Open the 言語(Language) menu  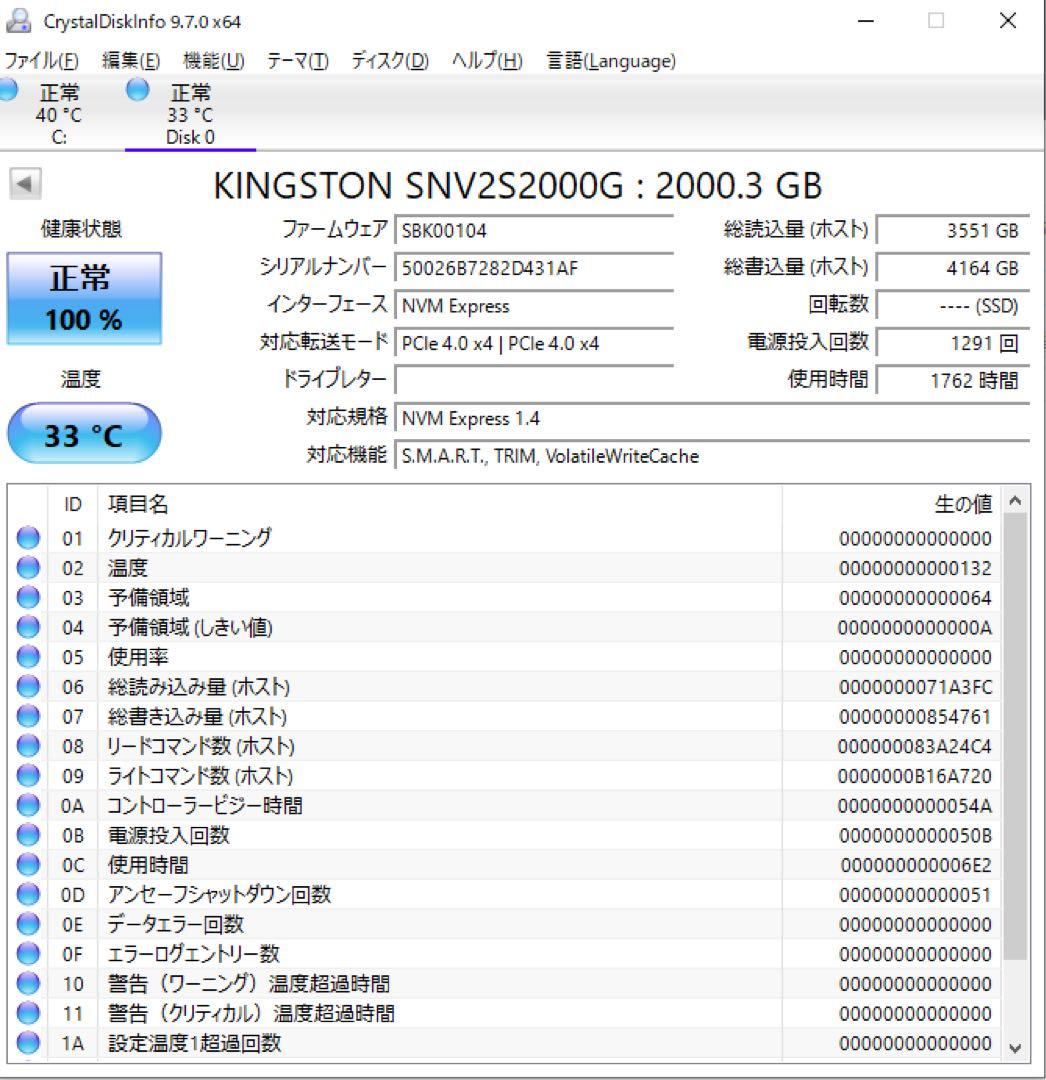pyautogui.click(x=611, y=61)
